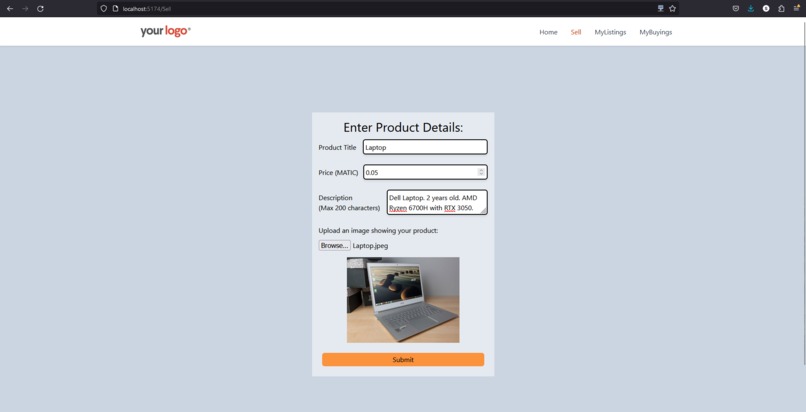Image resolution: width=806 pixels, height=412 pixels.
Task: Click the monitor icon beside the bookmark star
Action: click(661, 9)
